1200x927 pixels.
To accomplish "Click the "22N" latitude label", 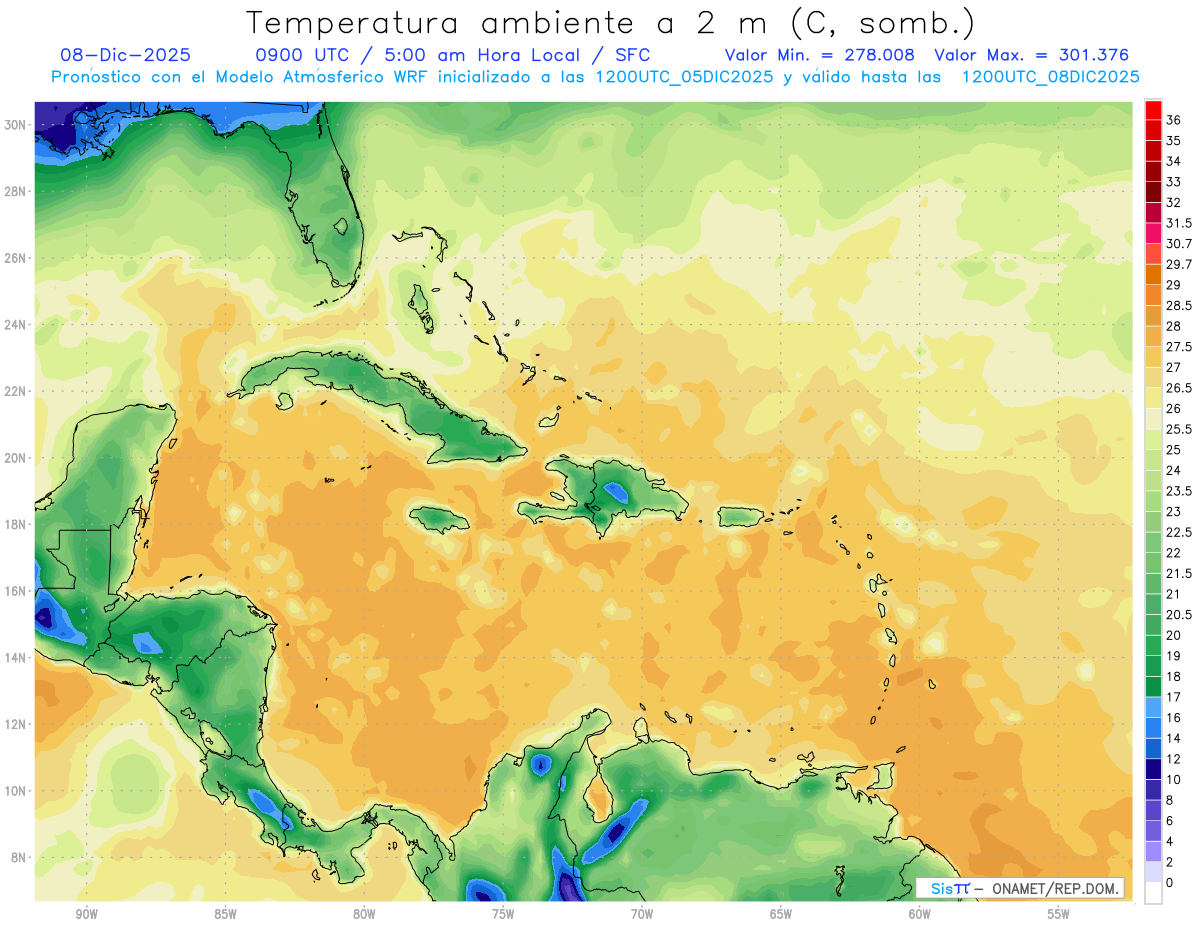I will [16, 391].
